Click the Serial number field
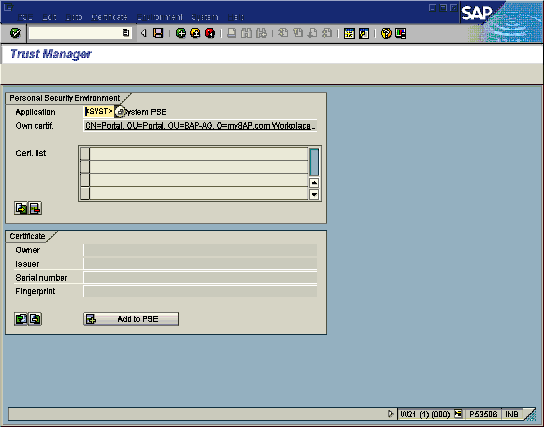Image resolution: width=544 pixels, height=427 pixels. pyautogui.click(x=200, y=277)
